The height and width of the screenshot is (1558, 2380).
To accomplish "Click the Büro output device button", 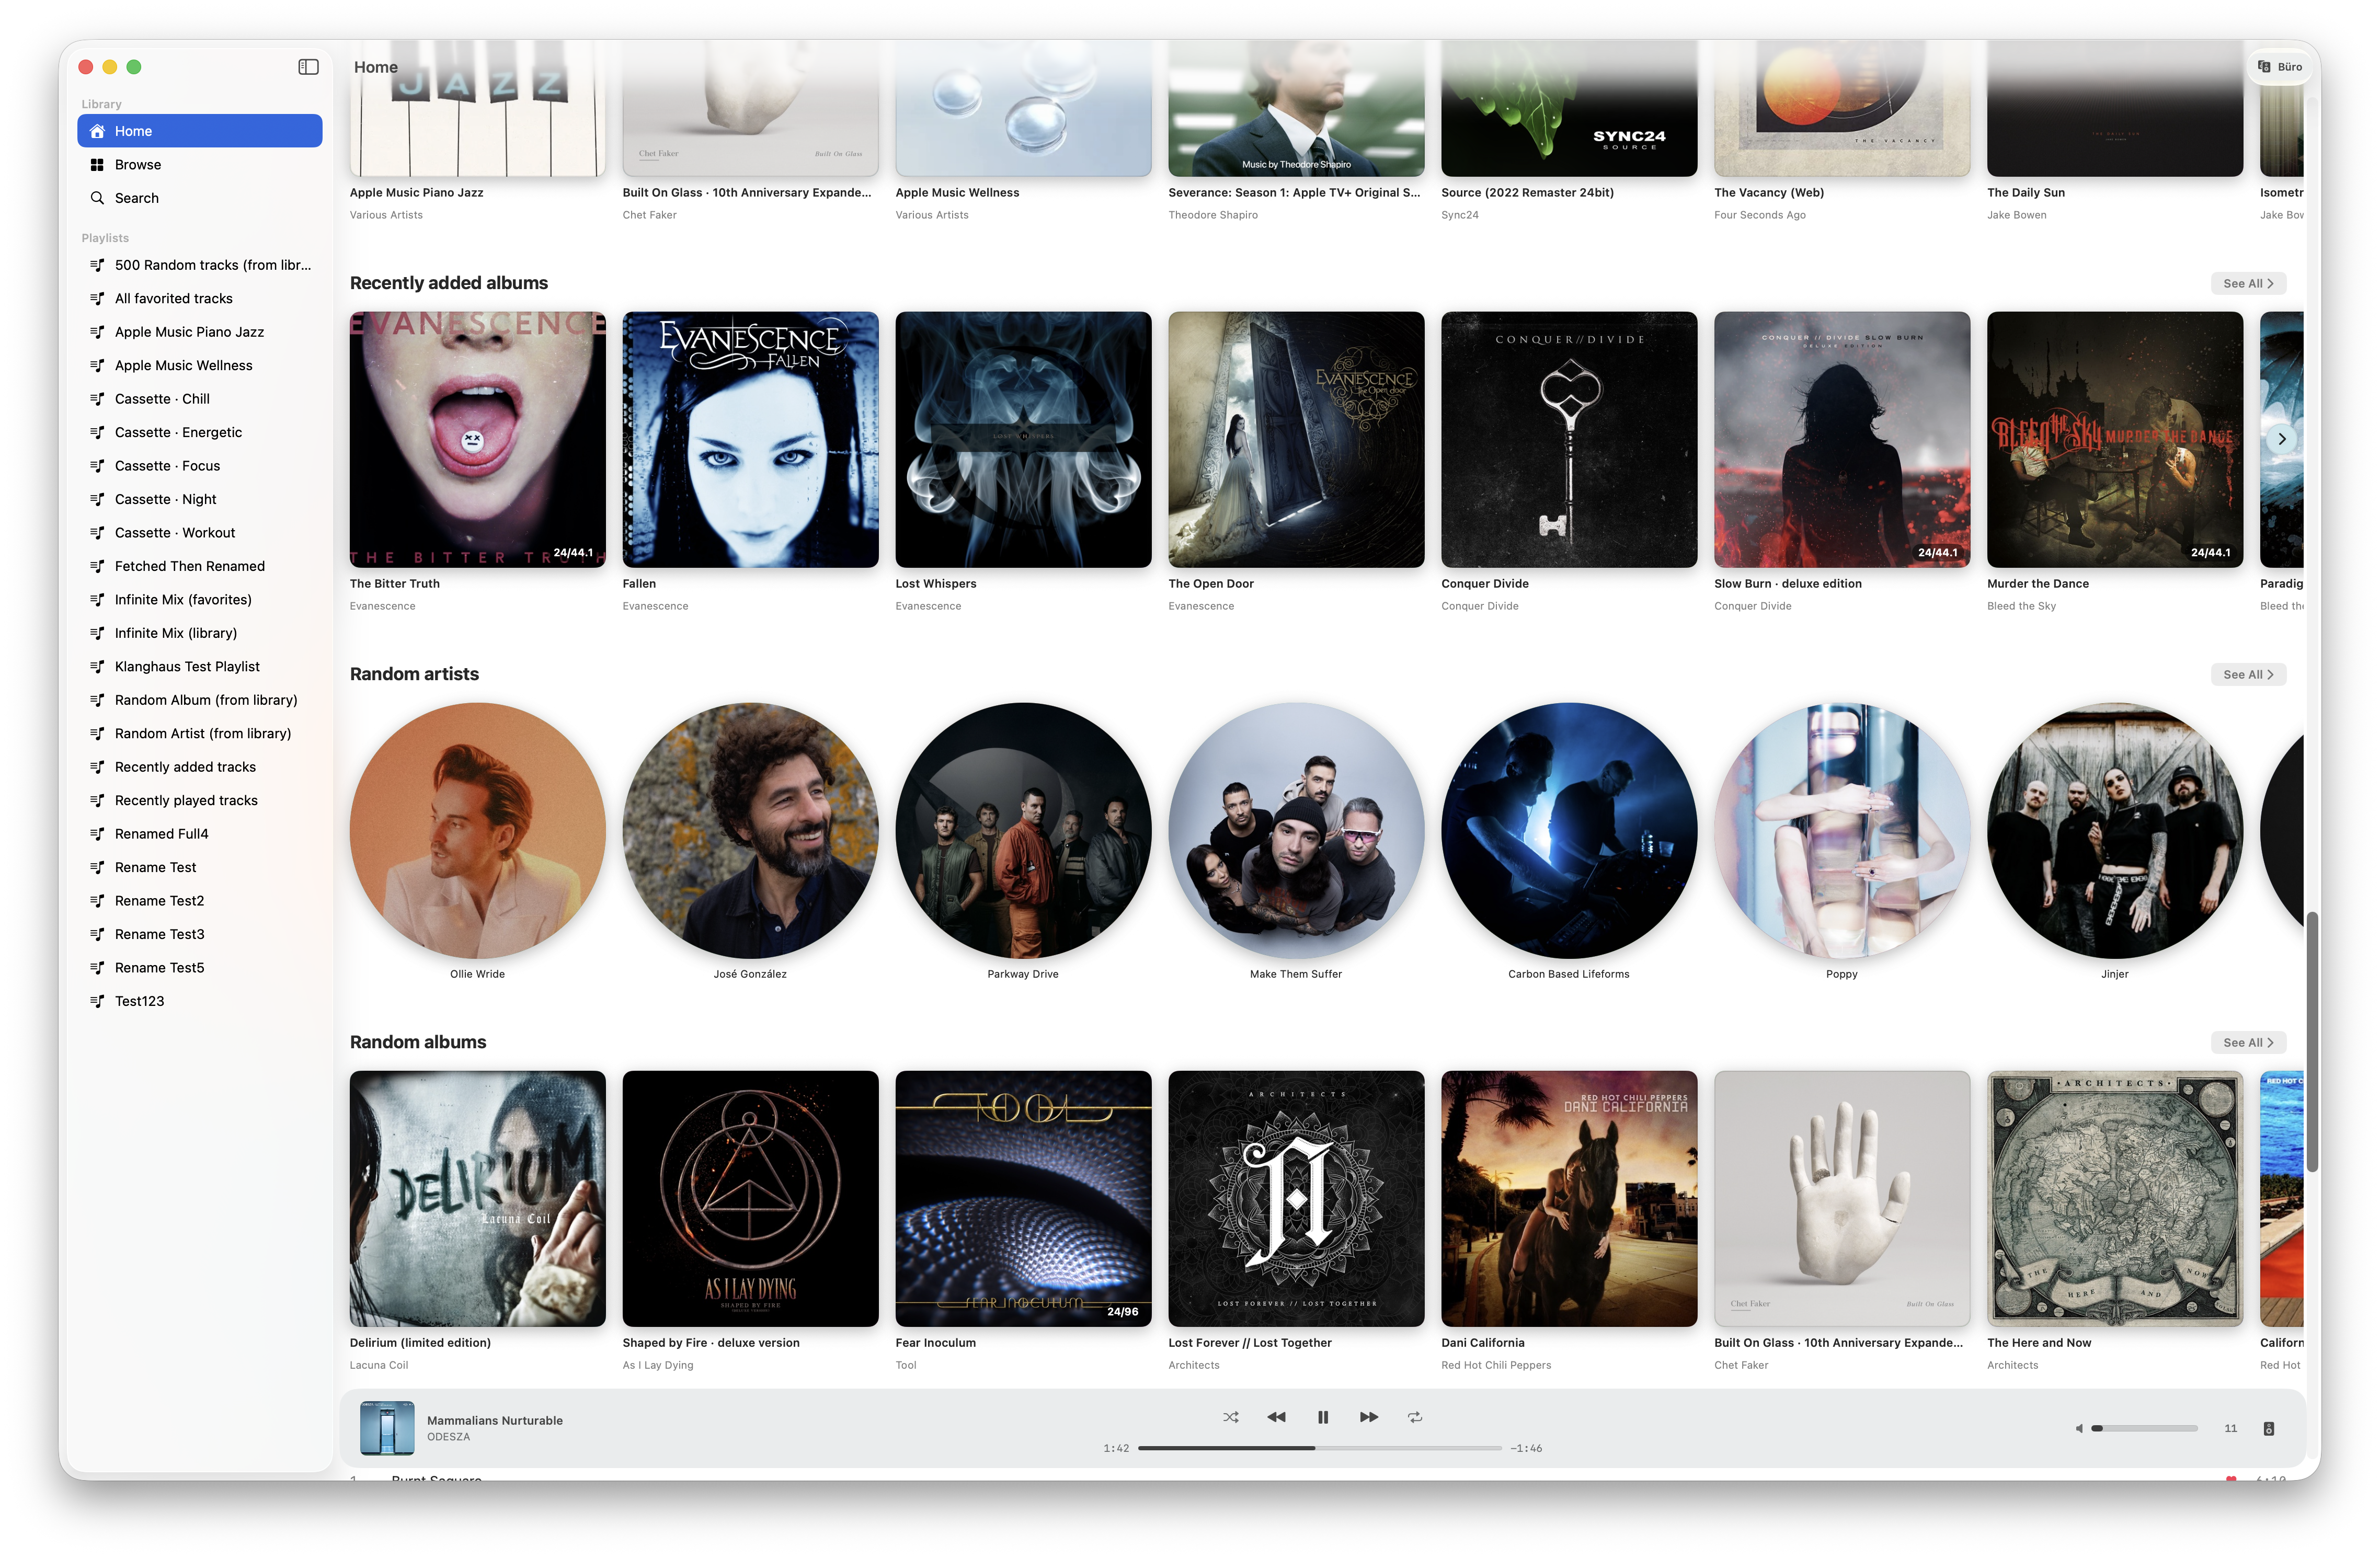I will pos(2279,67).
